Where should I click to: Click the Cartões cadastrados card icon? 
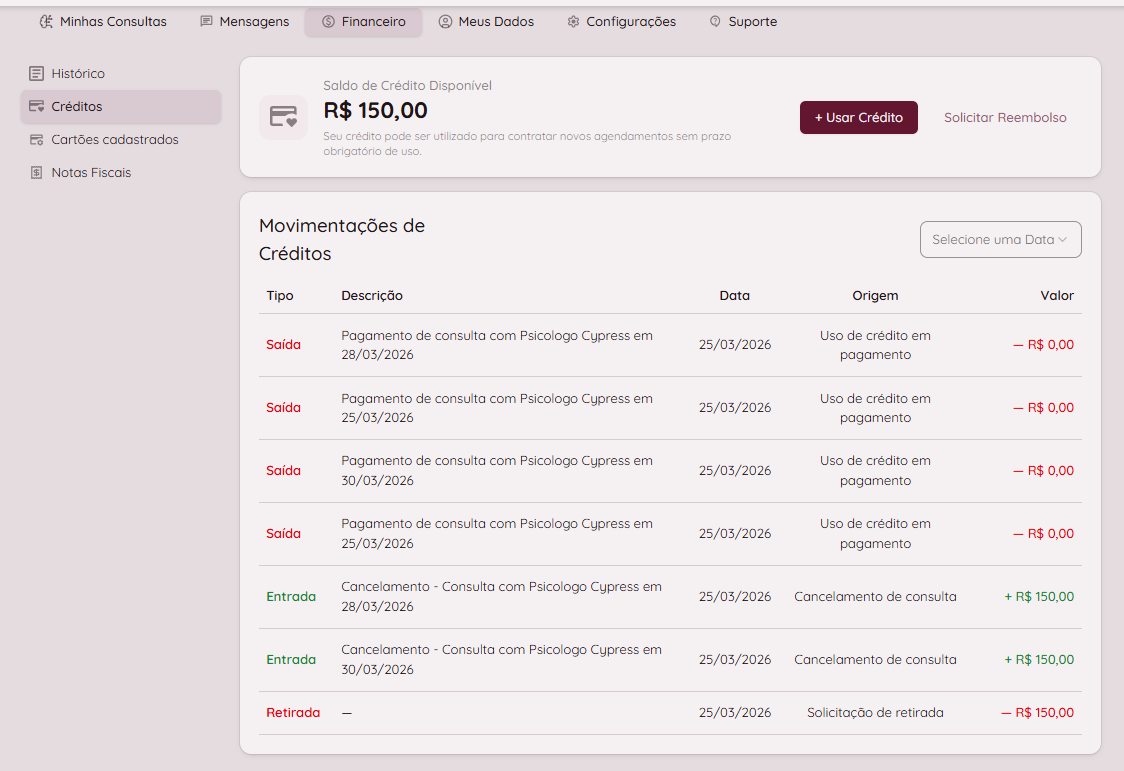point(37,140)
